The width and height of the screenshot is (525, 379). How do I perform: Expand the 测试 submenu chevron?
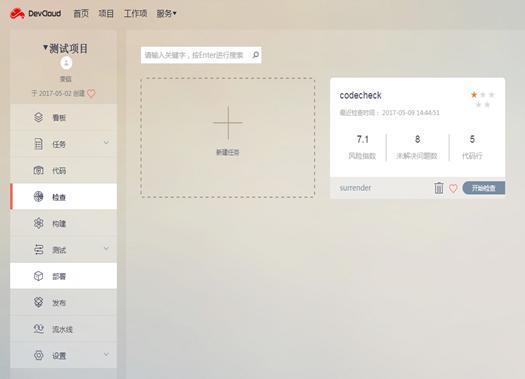[x=106, y=248]
